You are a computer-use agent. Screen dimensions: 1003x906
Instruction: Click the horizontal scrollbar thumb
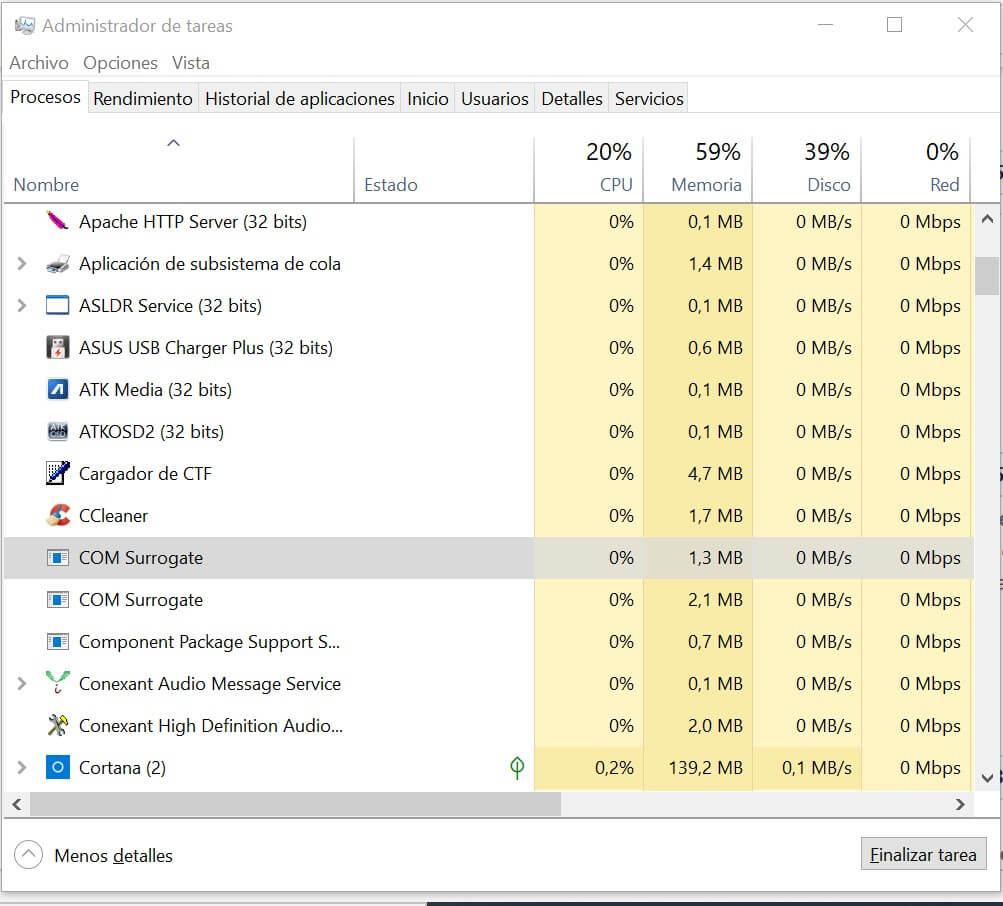click(295, 804)
